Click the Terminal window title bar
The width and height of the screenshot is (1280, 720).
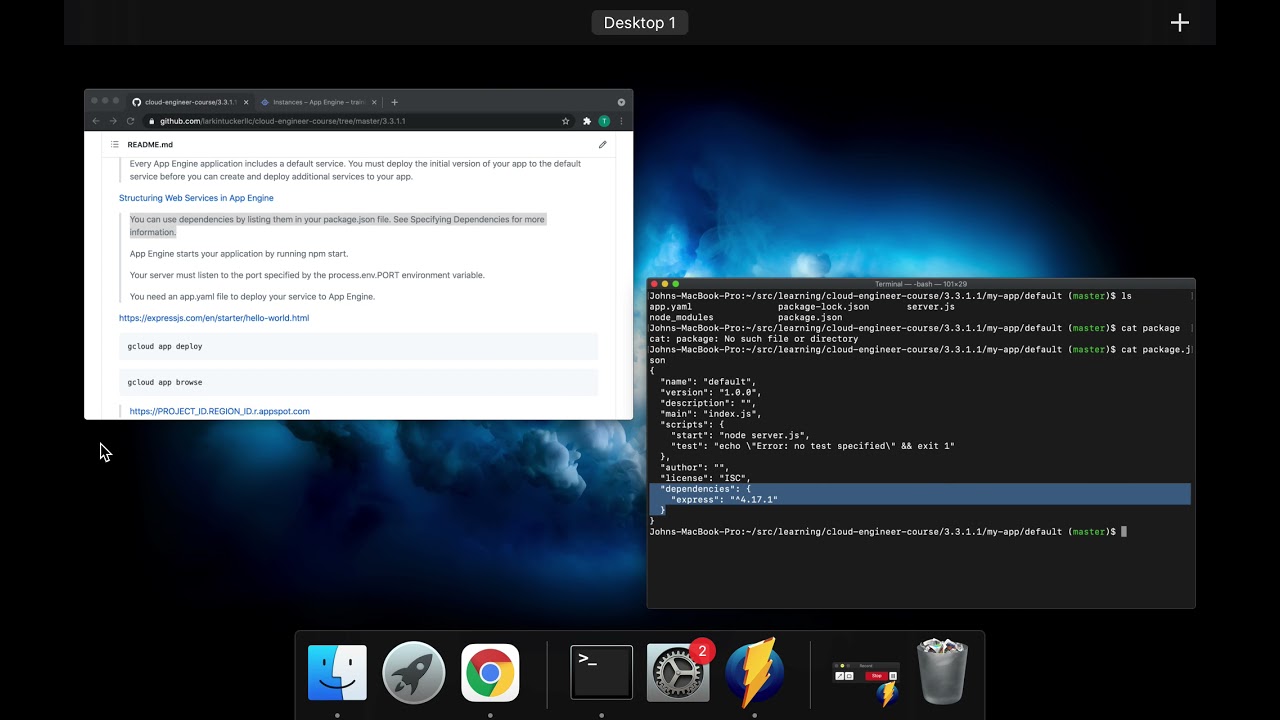(x=921, y=284)
